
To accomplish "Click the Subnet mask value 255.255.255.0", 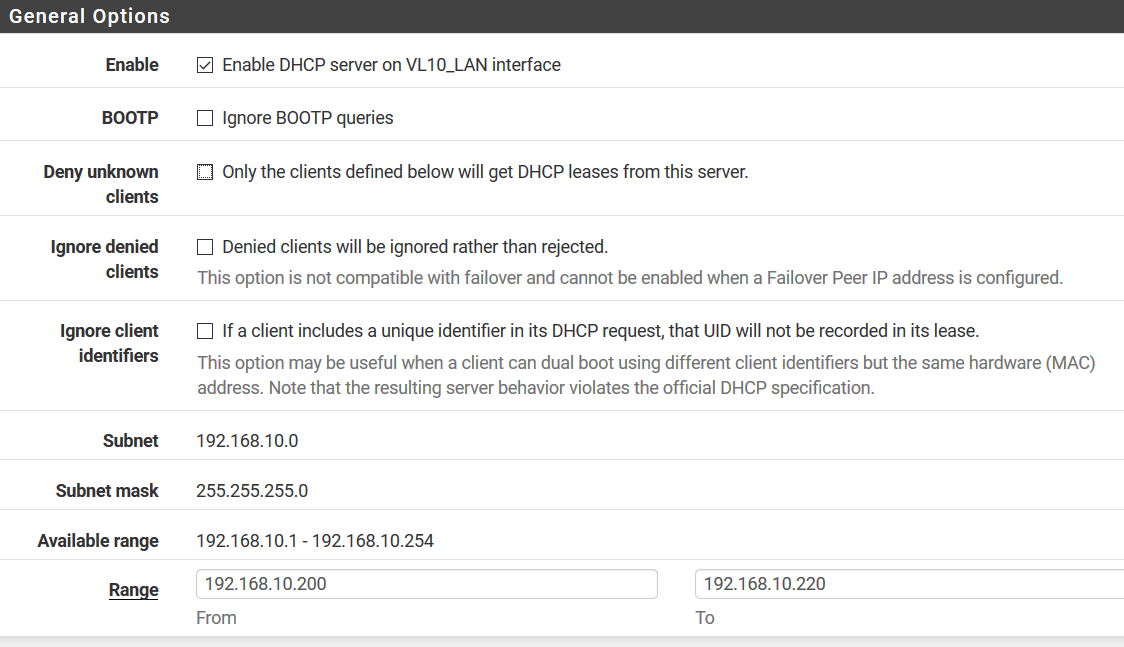I will click(x=252, y=491).
